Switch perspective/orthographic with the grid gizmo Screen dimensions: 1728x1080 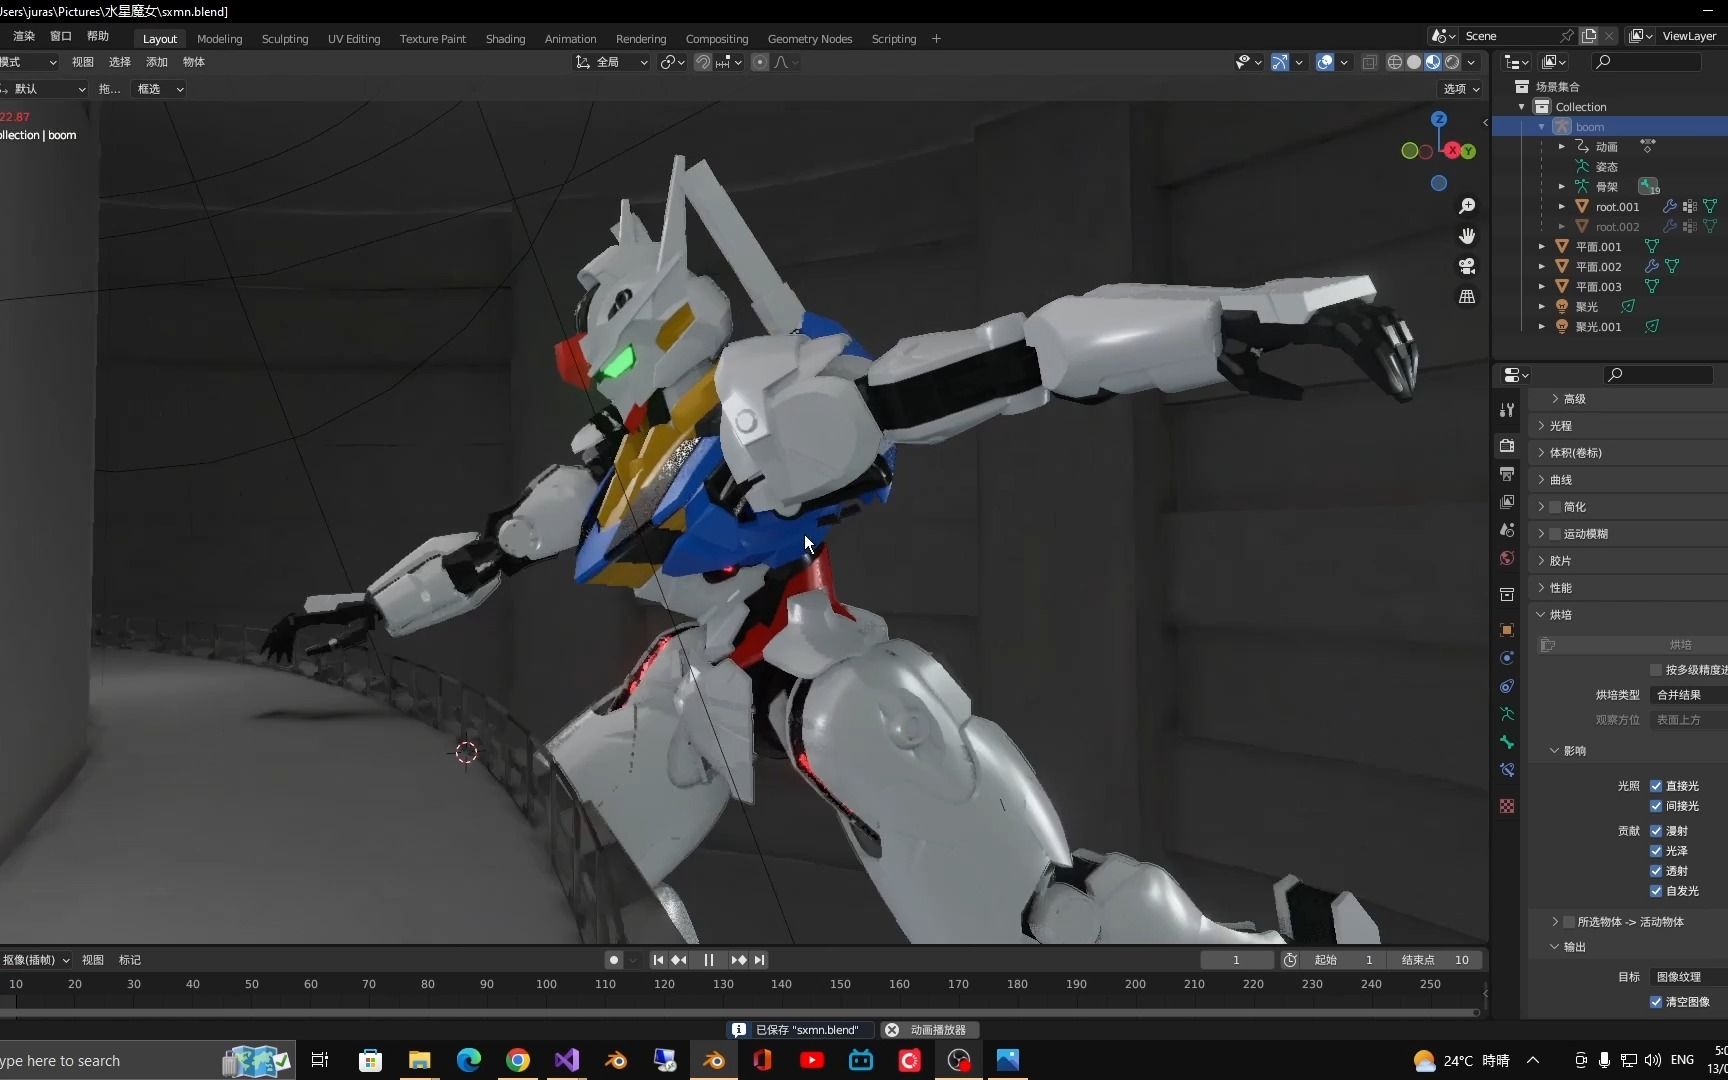click(x=1467, y=296)
